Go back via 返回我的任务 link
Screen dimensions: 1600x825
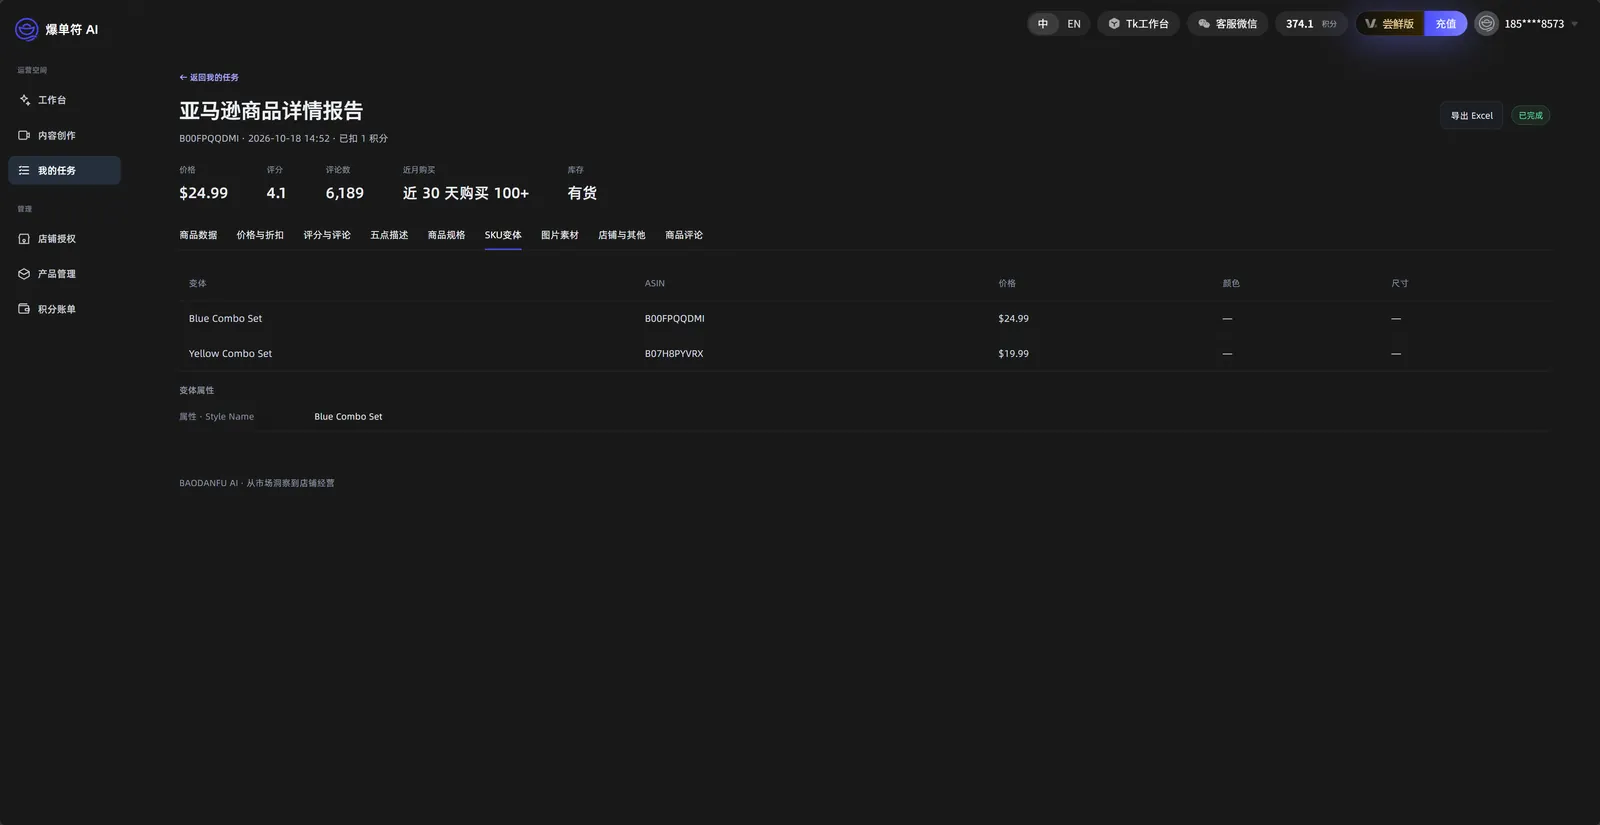tap(209, 77)
